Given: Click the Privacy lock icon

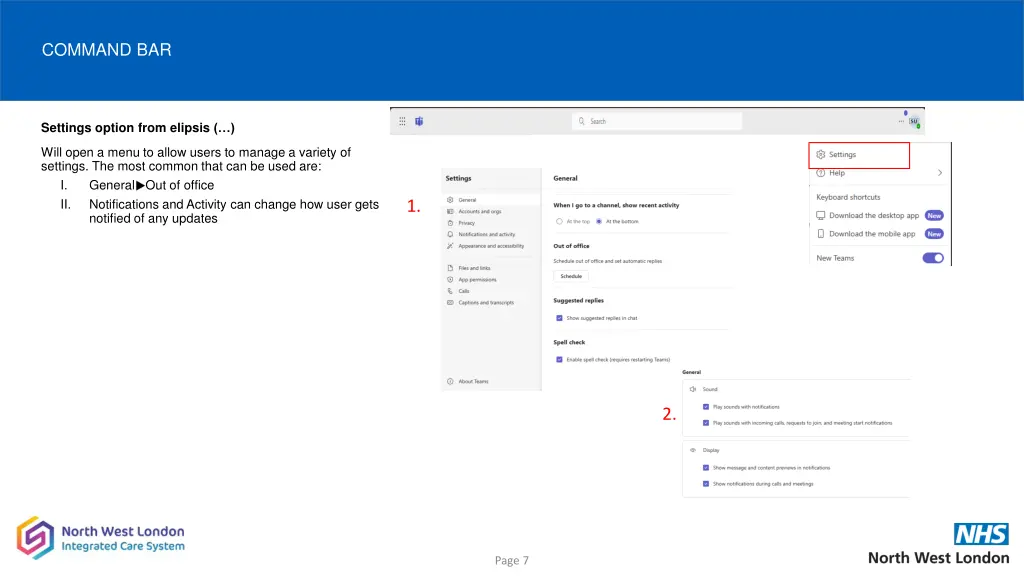Looking at the screenshot, I should [450, 223].
